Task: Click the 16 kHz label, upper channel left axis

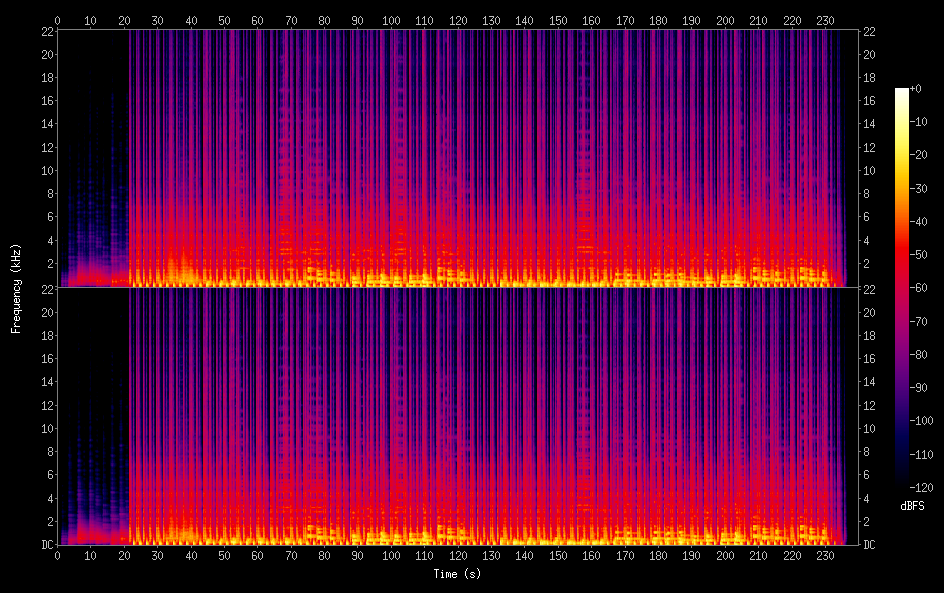Action: pyautogui.click(x=46, y=101)
